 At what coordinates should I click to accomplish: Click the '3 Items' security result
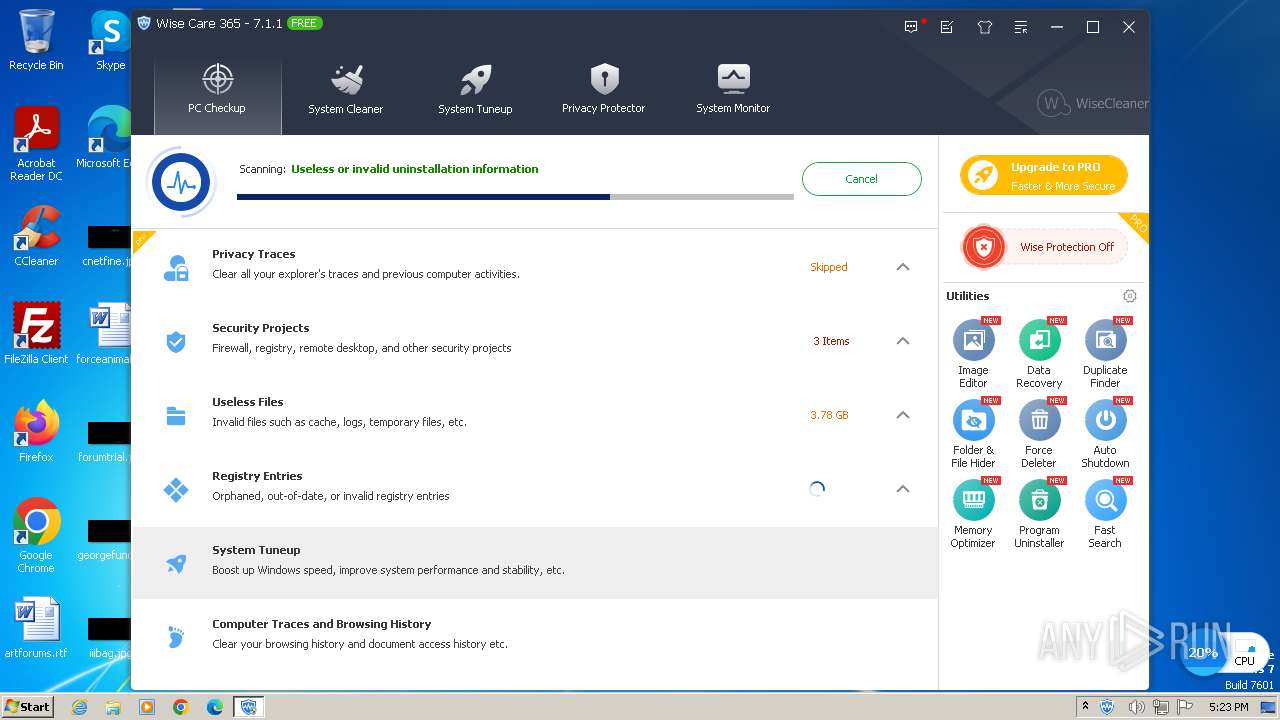(x=831, y=341)
